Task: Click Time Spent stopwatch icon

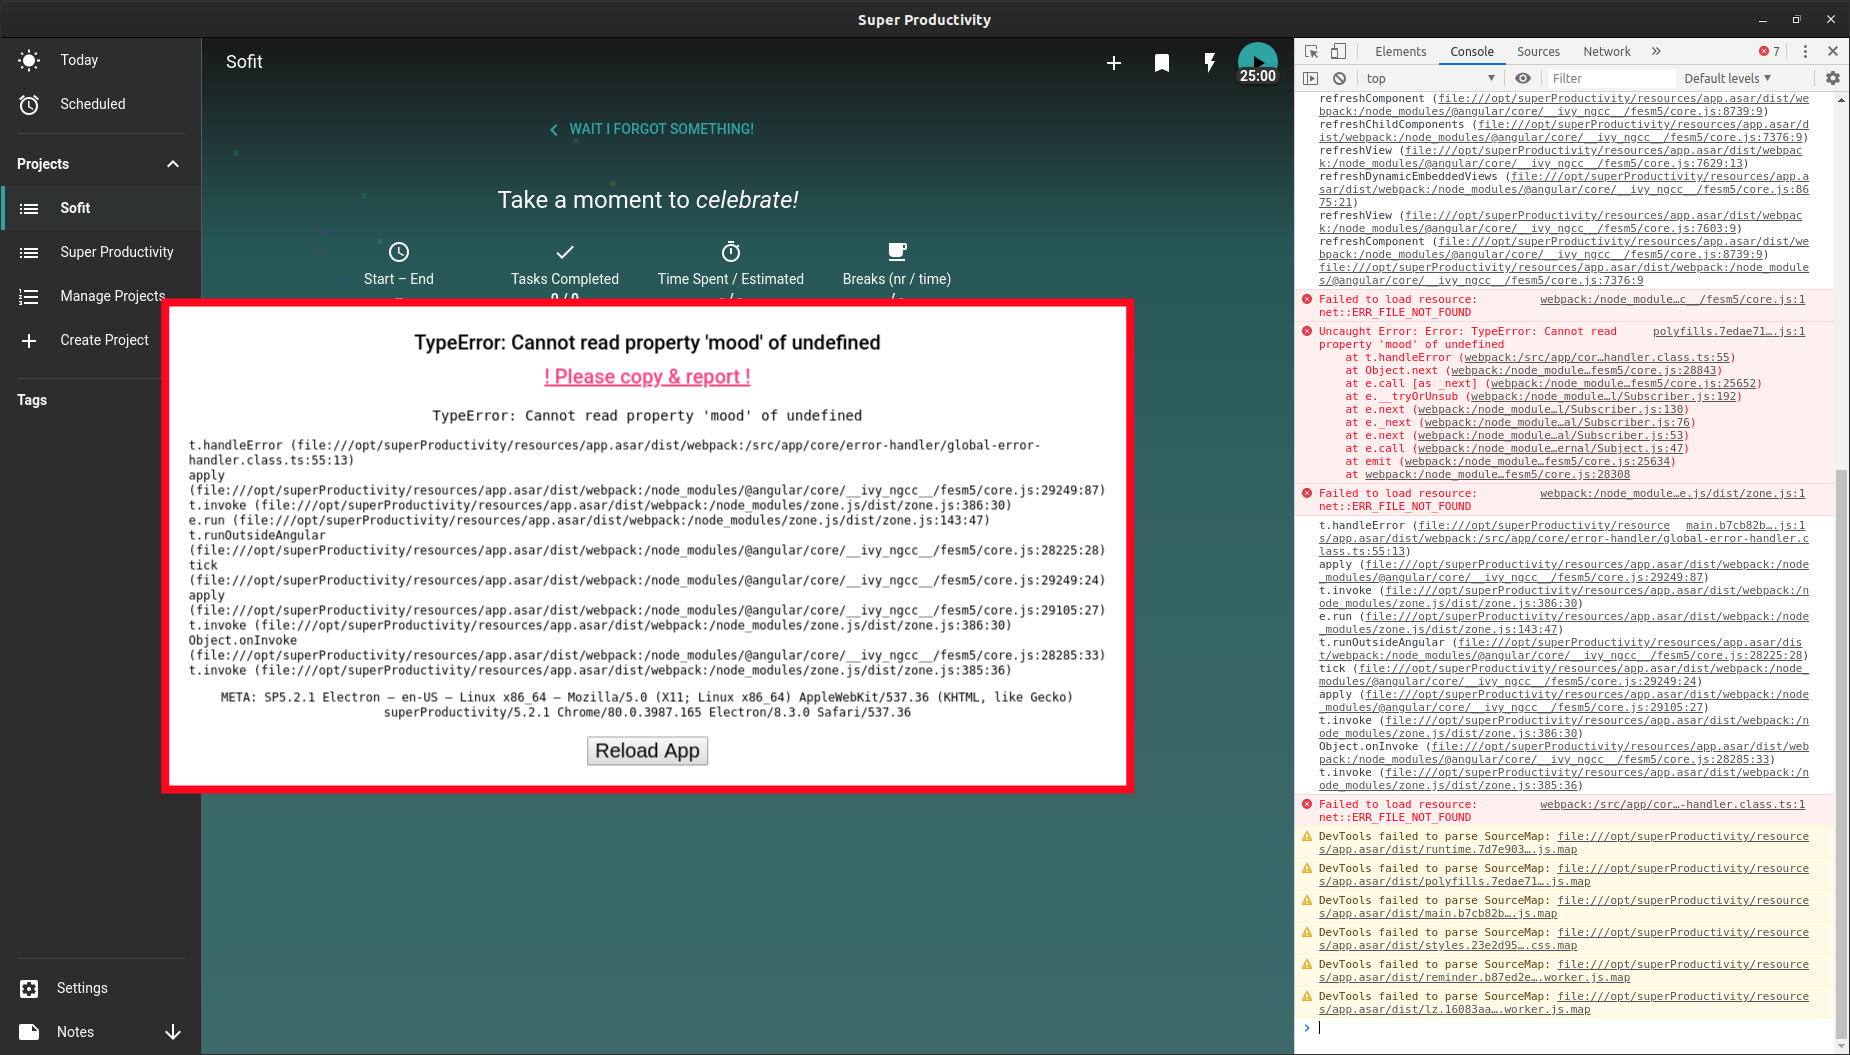Action: pyautogui.click(x=731, y=252)
